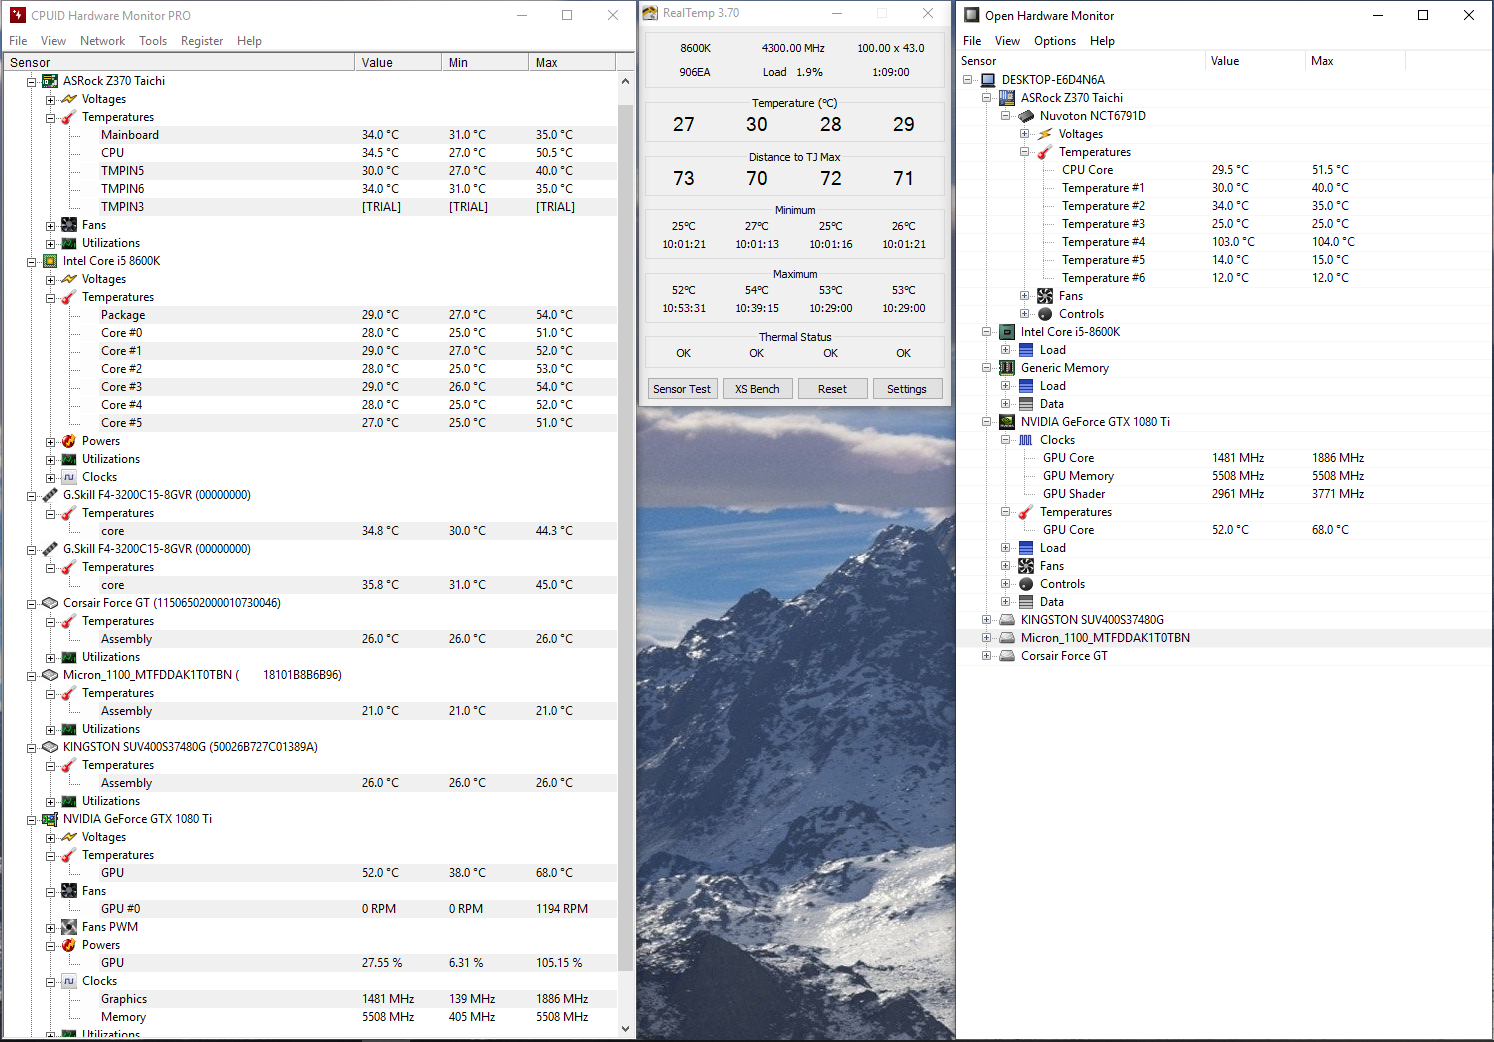Click the ASRock Z370 Taichi motherboard icon in CPUID

point(50,81)
